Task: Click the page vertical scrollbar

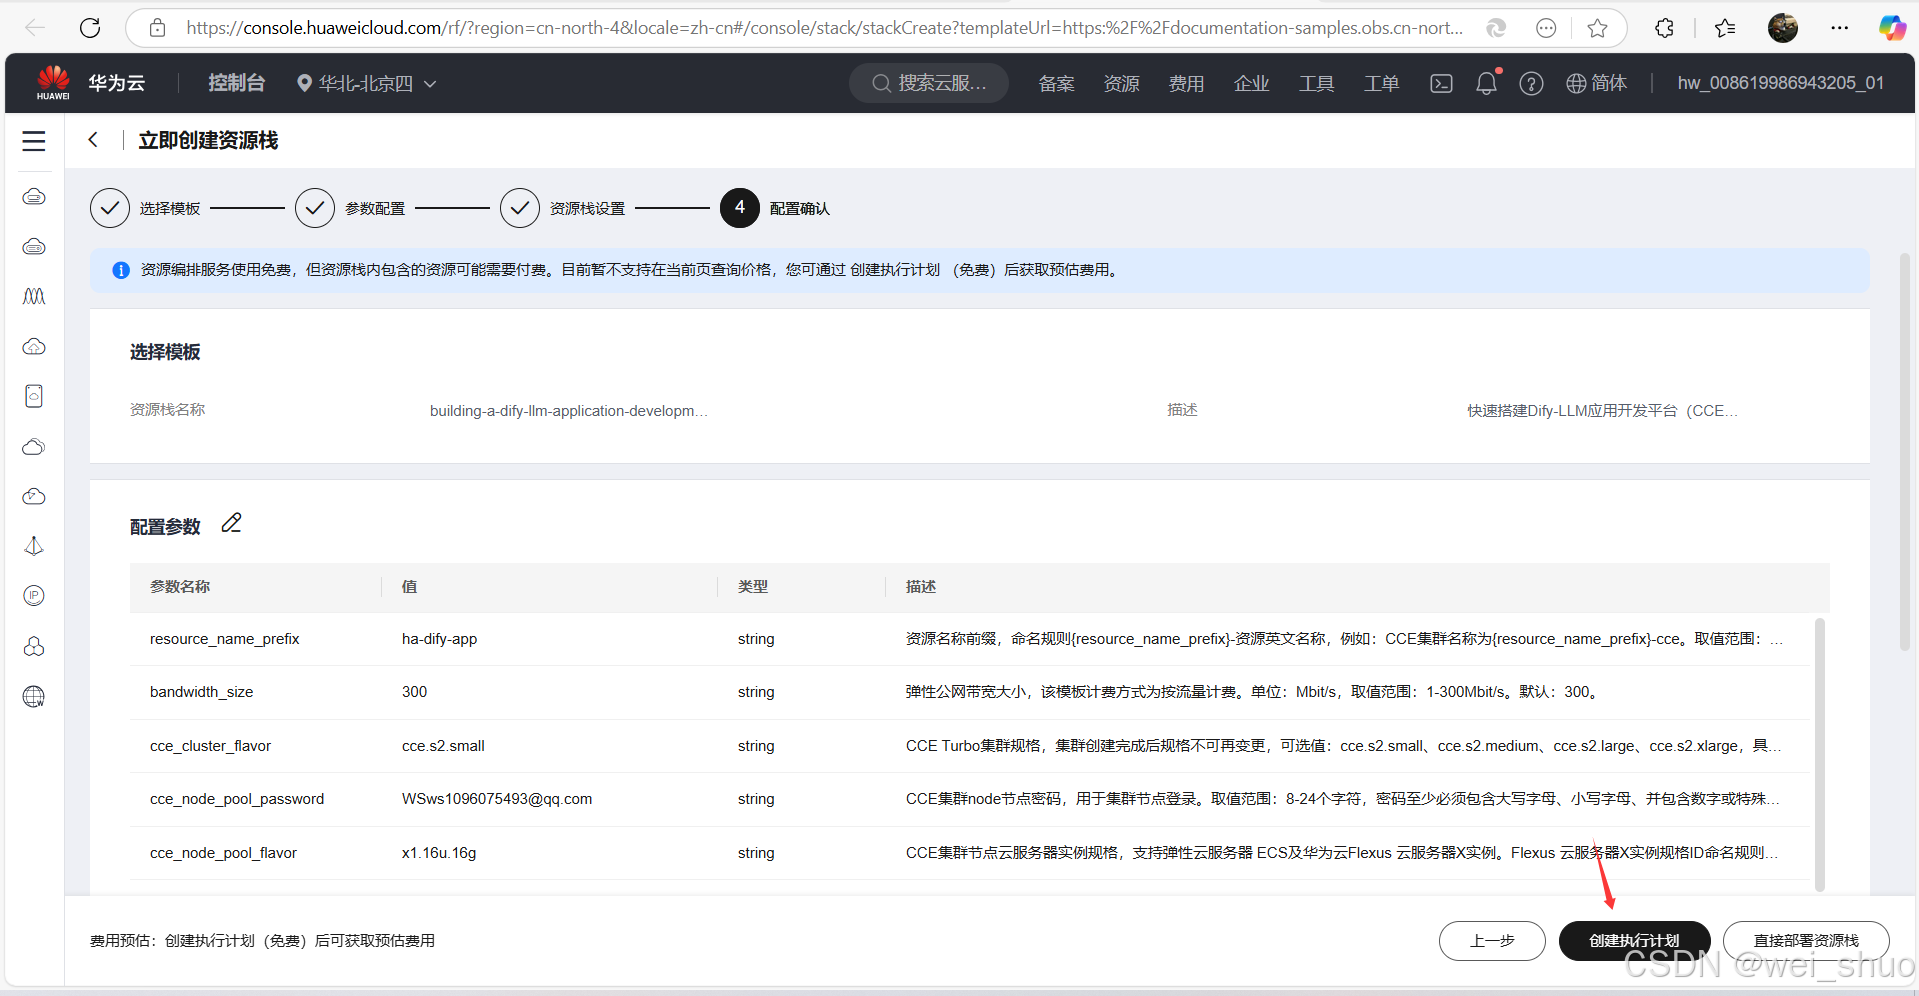Action: coord(1905,452)
